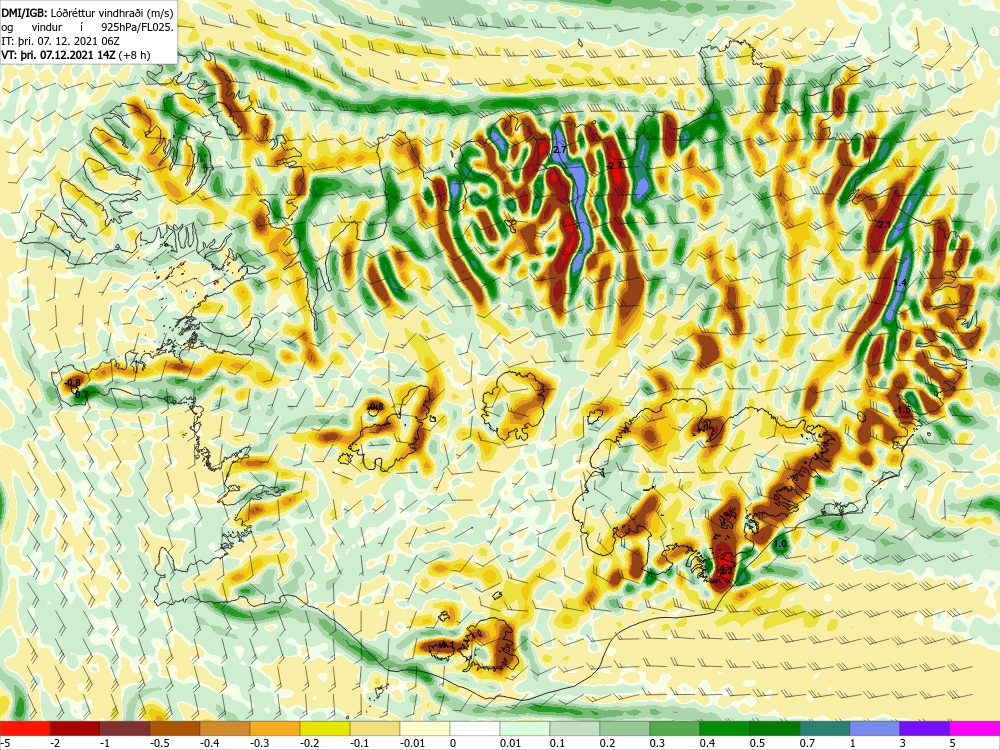The width and height of the screenshot is (1000, 750).
Task: Click the purple legend swatch above 3
Action: (x=925, y=728)
